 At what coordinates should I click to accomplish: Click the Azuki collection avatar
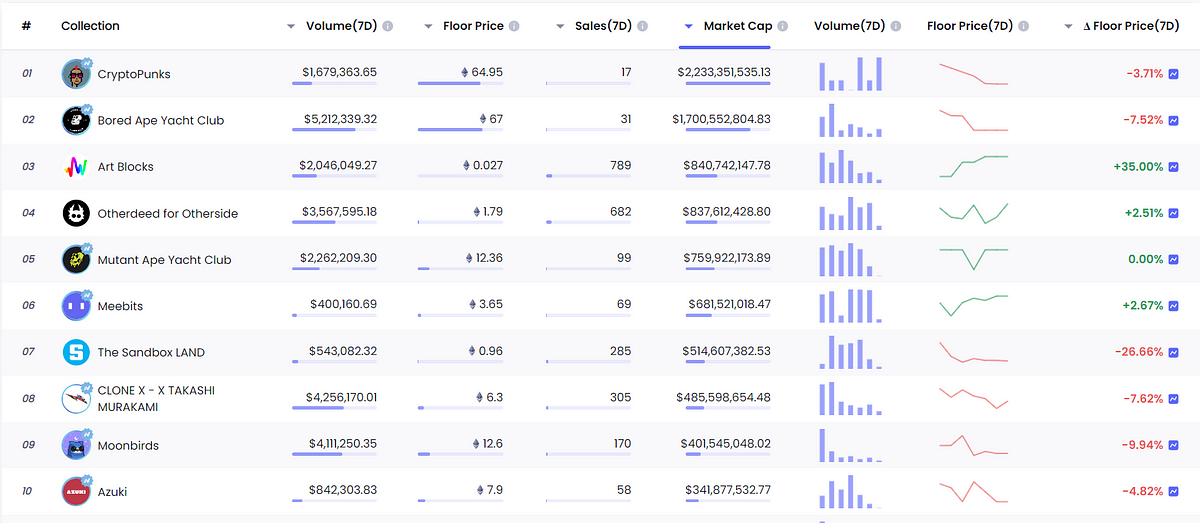tap(76, 491)
